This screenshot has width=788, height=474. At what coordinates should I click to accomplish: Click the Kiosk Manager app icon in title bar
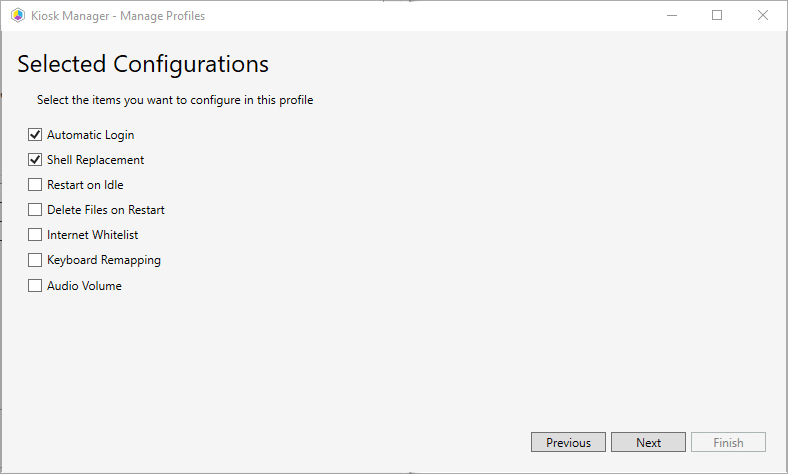18,15
